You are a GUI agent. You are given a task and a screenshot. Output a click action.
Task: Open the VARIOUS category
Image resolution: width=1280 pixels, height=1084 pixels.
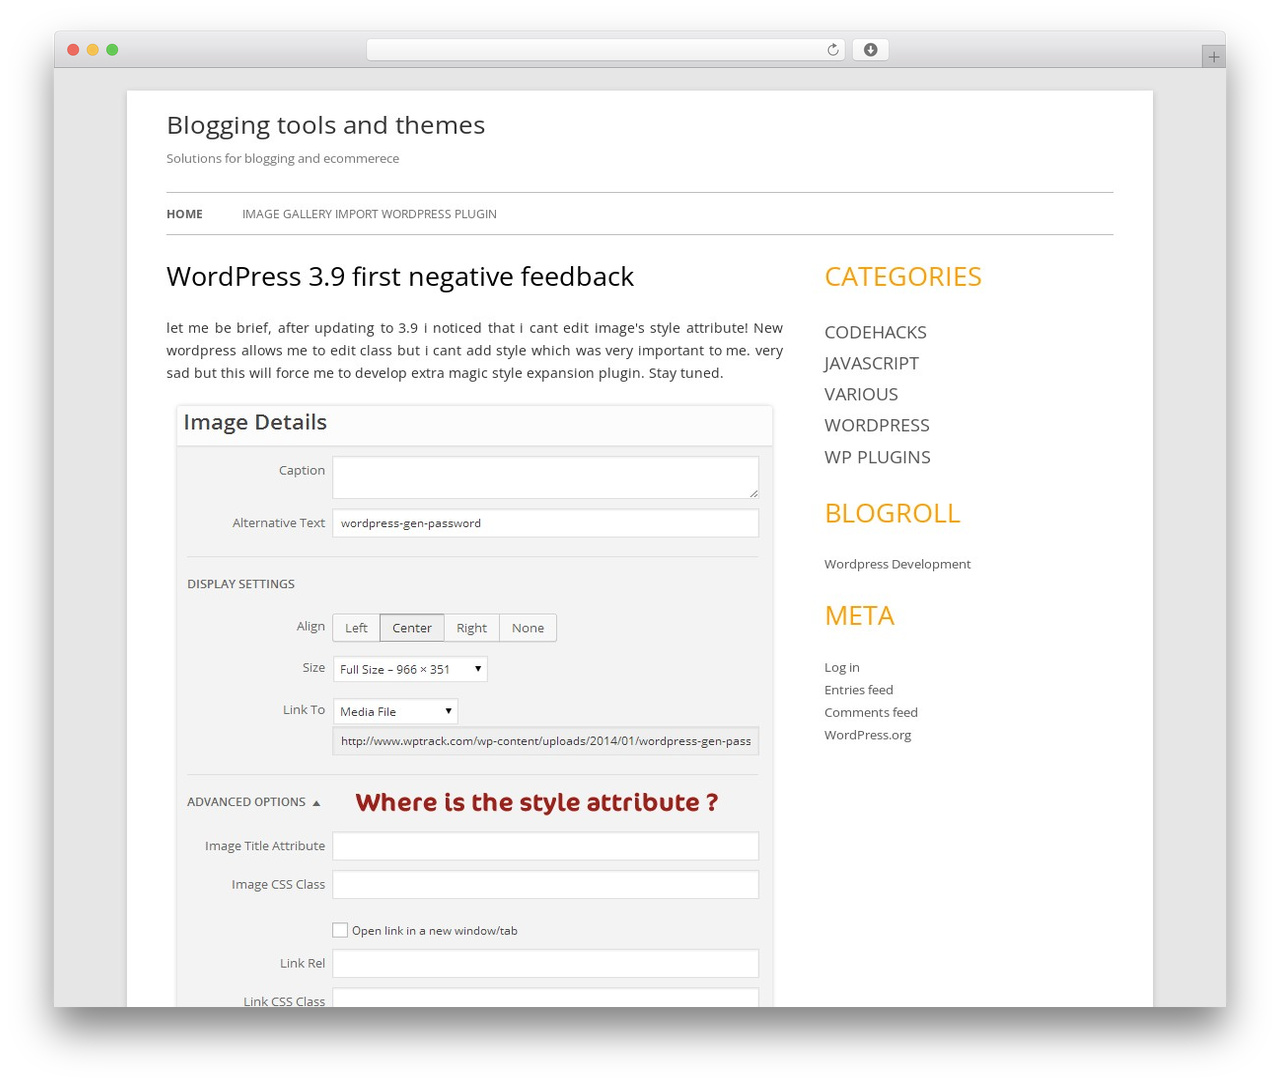(861, 394)
